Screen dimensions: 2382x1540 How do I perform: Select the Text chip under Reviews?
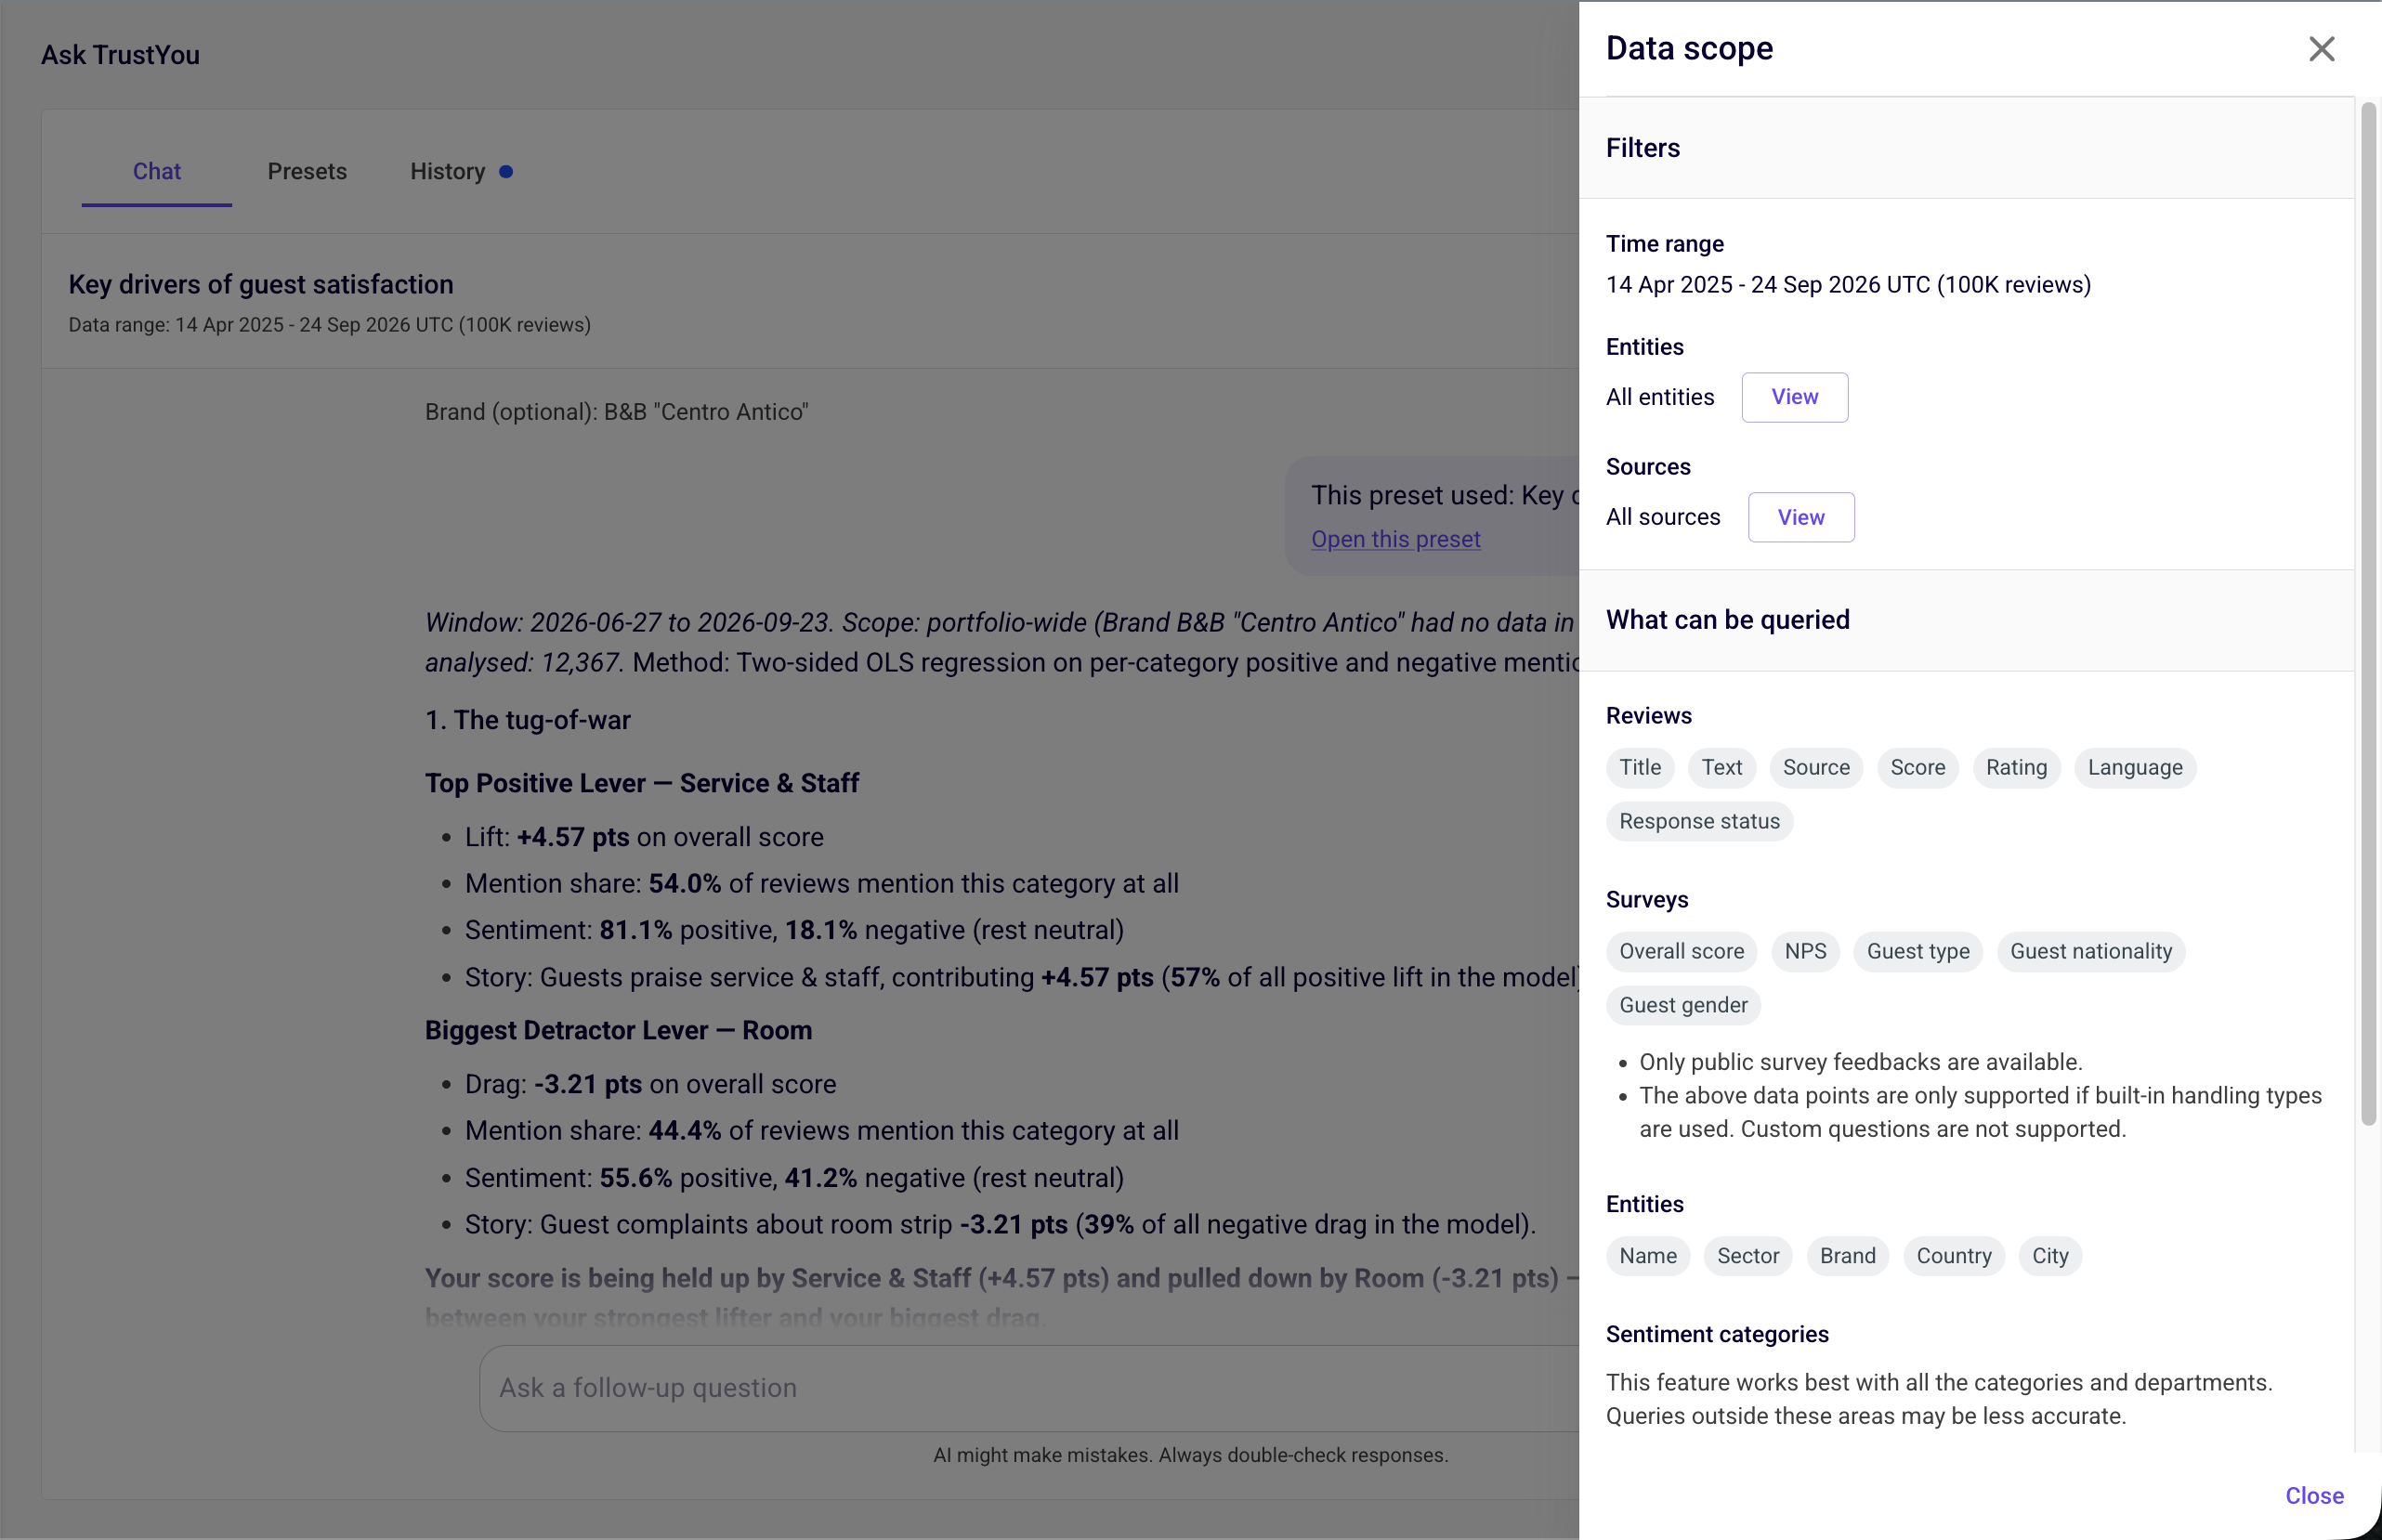(1721, 768)
